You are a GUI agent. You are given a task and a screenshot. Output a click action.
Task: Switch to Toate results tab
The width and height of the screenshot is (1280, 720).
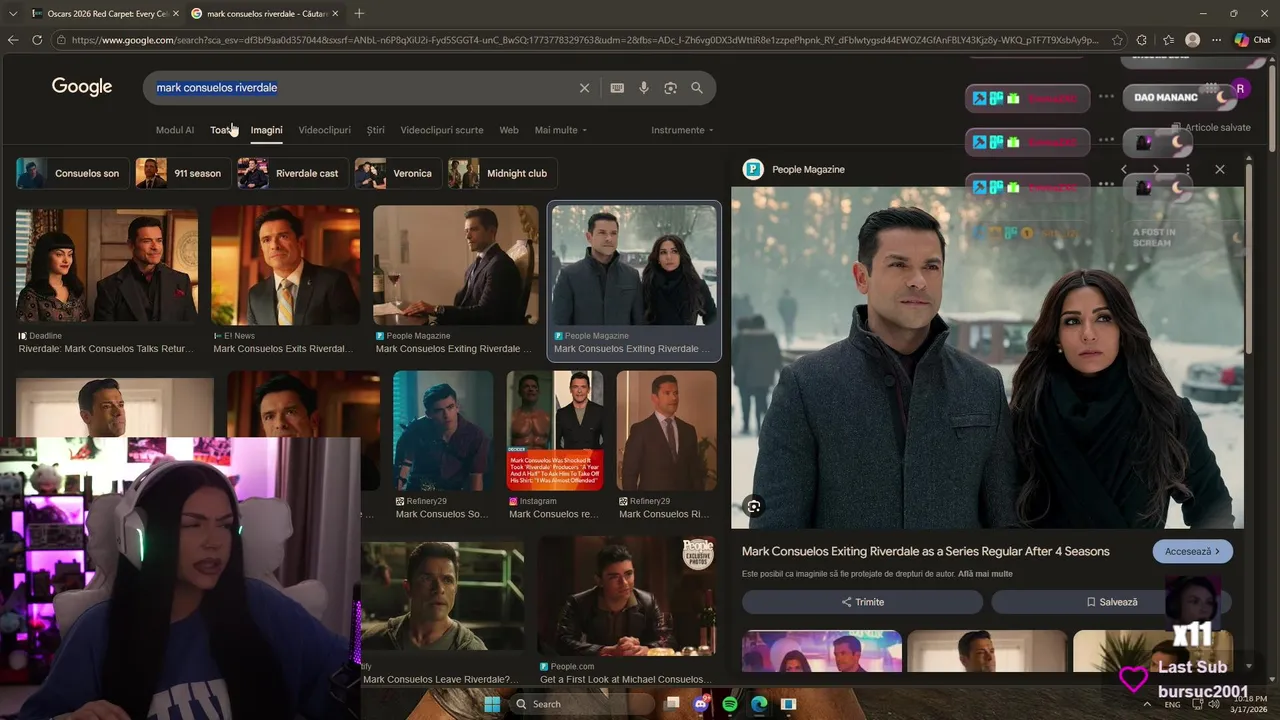[222, 130]
